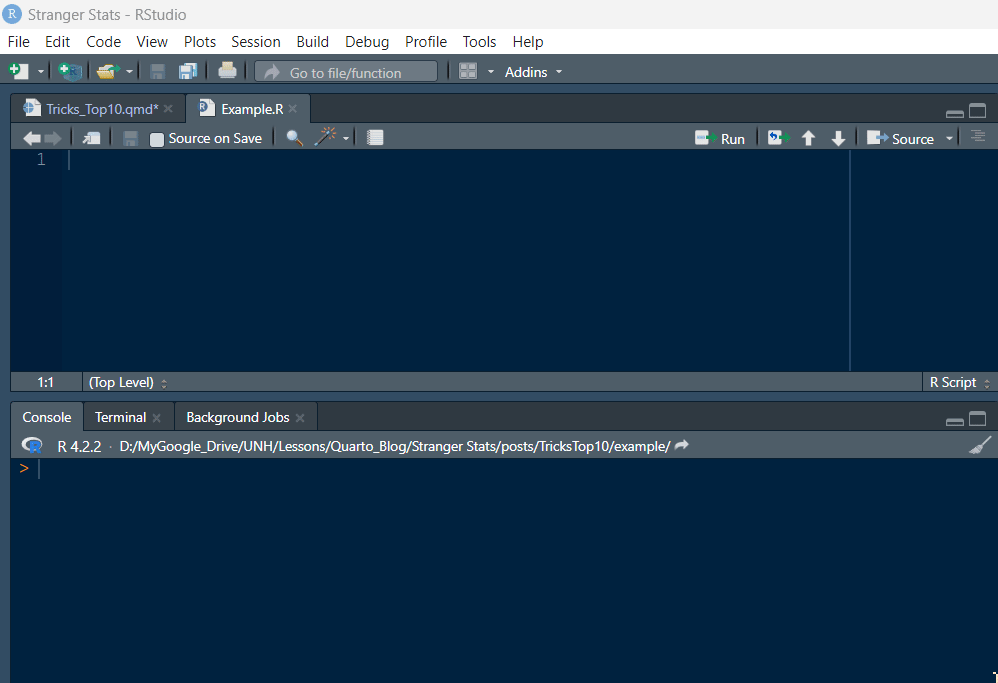Expand the Source options dropdown arrow
Viewport: 998px width, 683px height.
[950, 139]
